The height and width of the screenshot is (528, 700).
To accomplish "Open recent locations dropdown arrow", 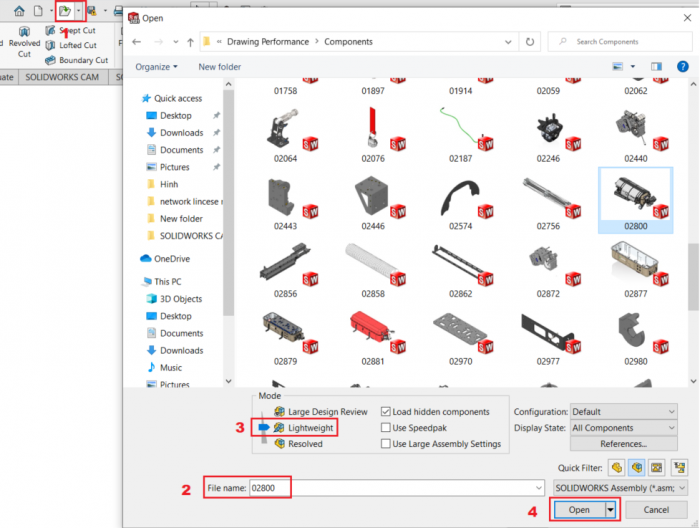I will [x=176, y=42].
